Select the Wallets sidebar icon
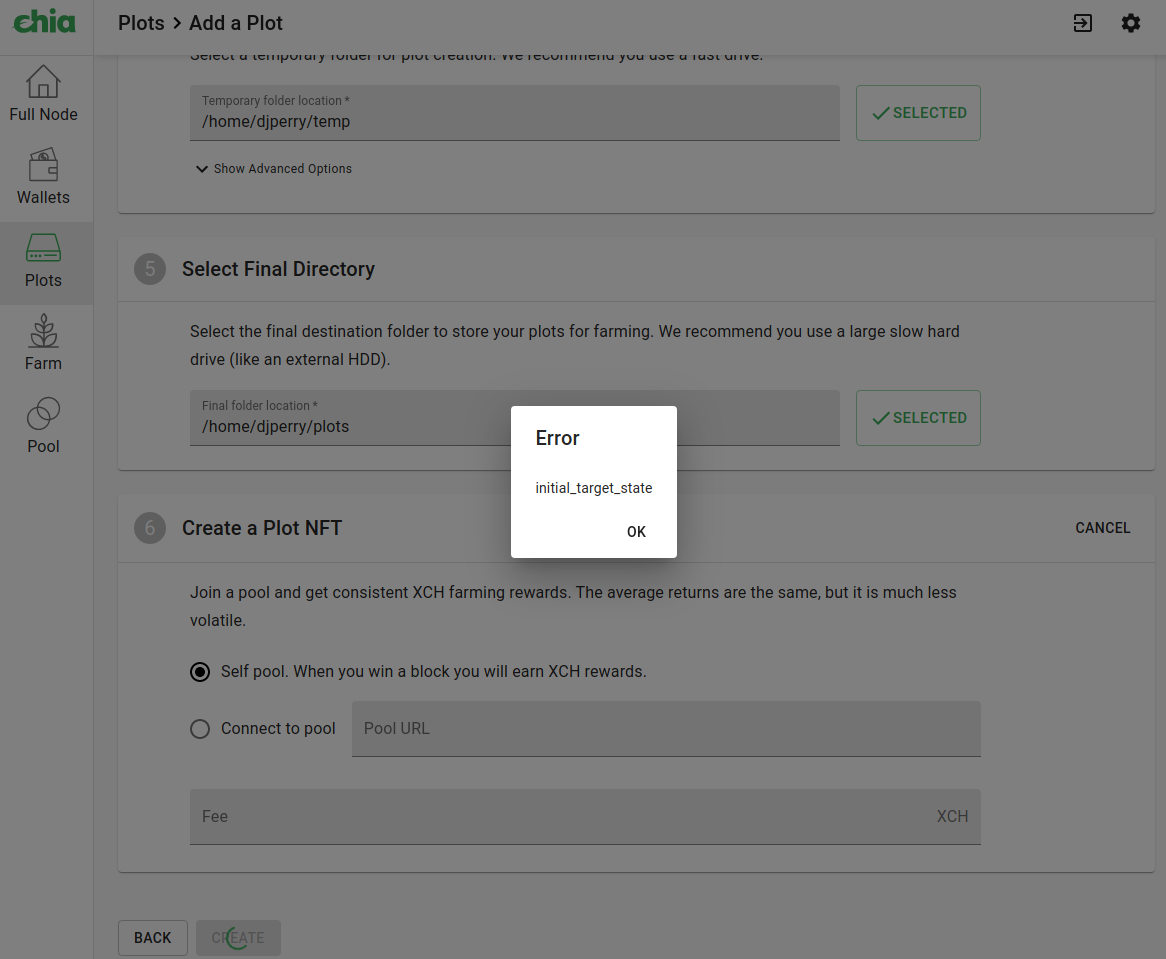 pos(43,176)
